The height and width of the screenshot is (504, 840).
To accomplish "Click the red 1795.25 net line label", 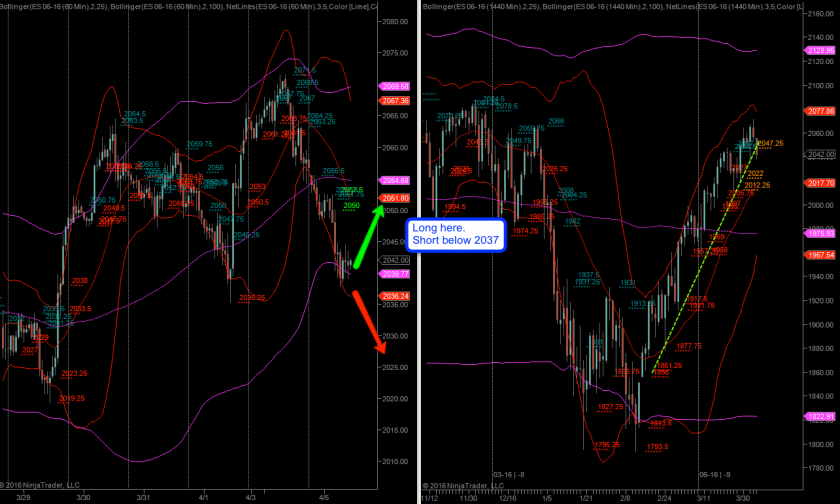I will coord(607,445).
